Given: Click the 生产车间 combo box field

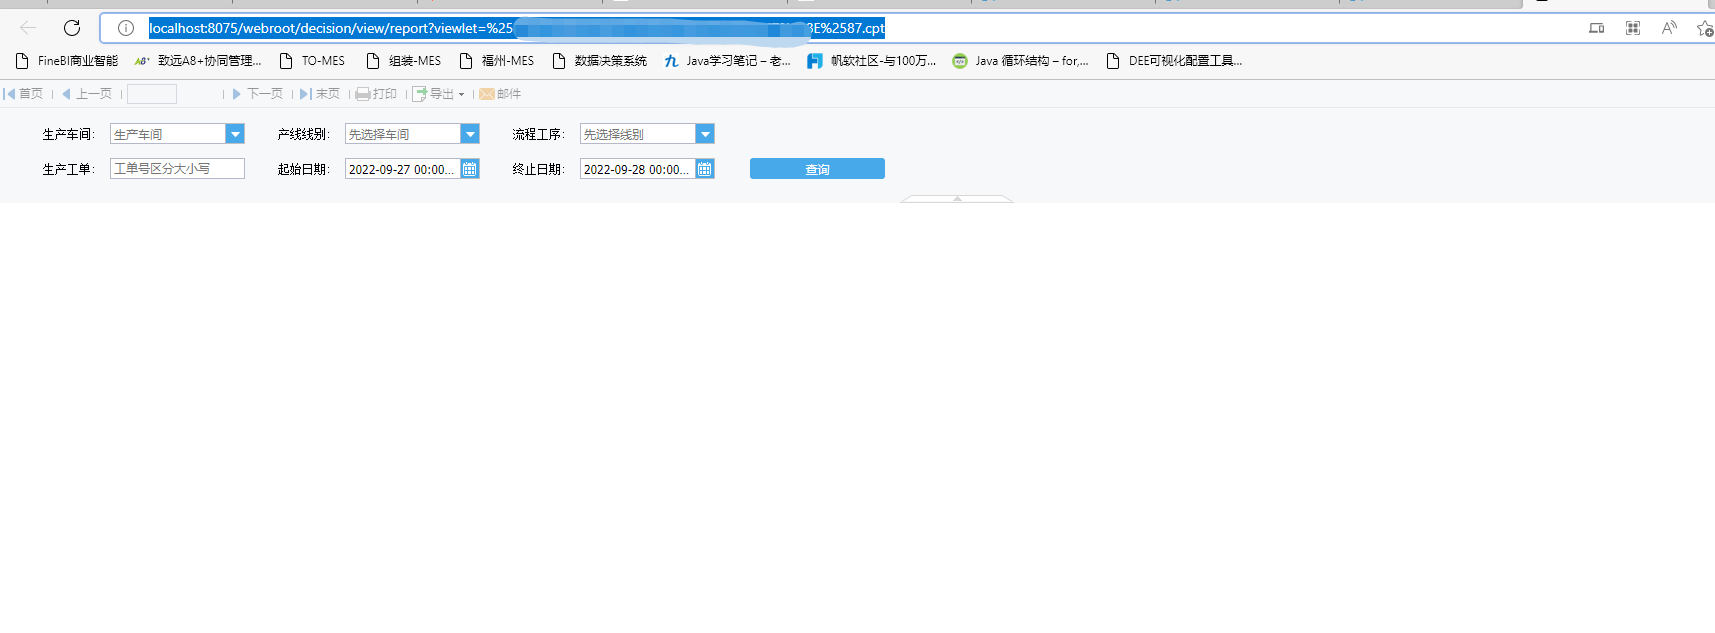Looking at the screenshot, I should point(168,134).
